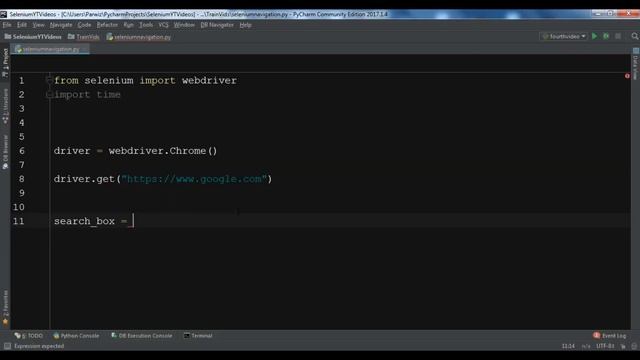This screenshot has height=360, width=640.
Task: Open the run configuration dropdown
Action: [563, 36]
